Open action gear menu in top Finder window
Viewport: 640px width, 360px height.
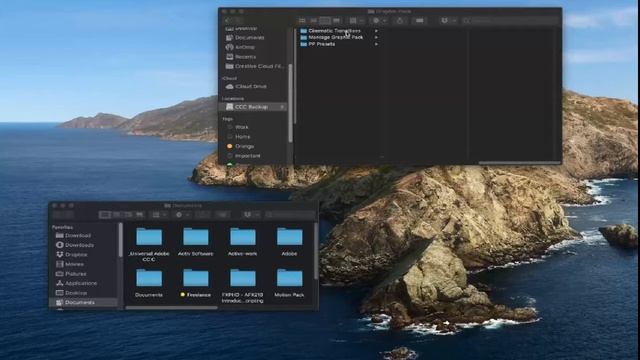379,20
